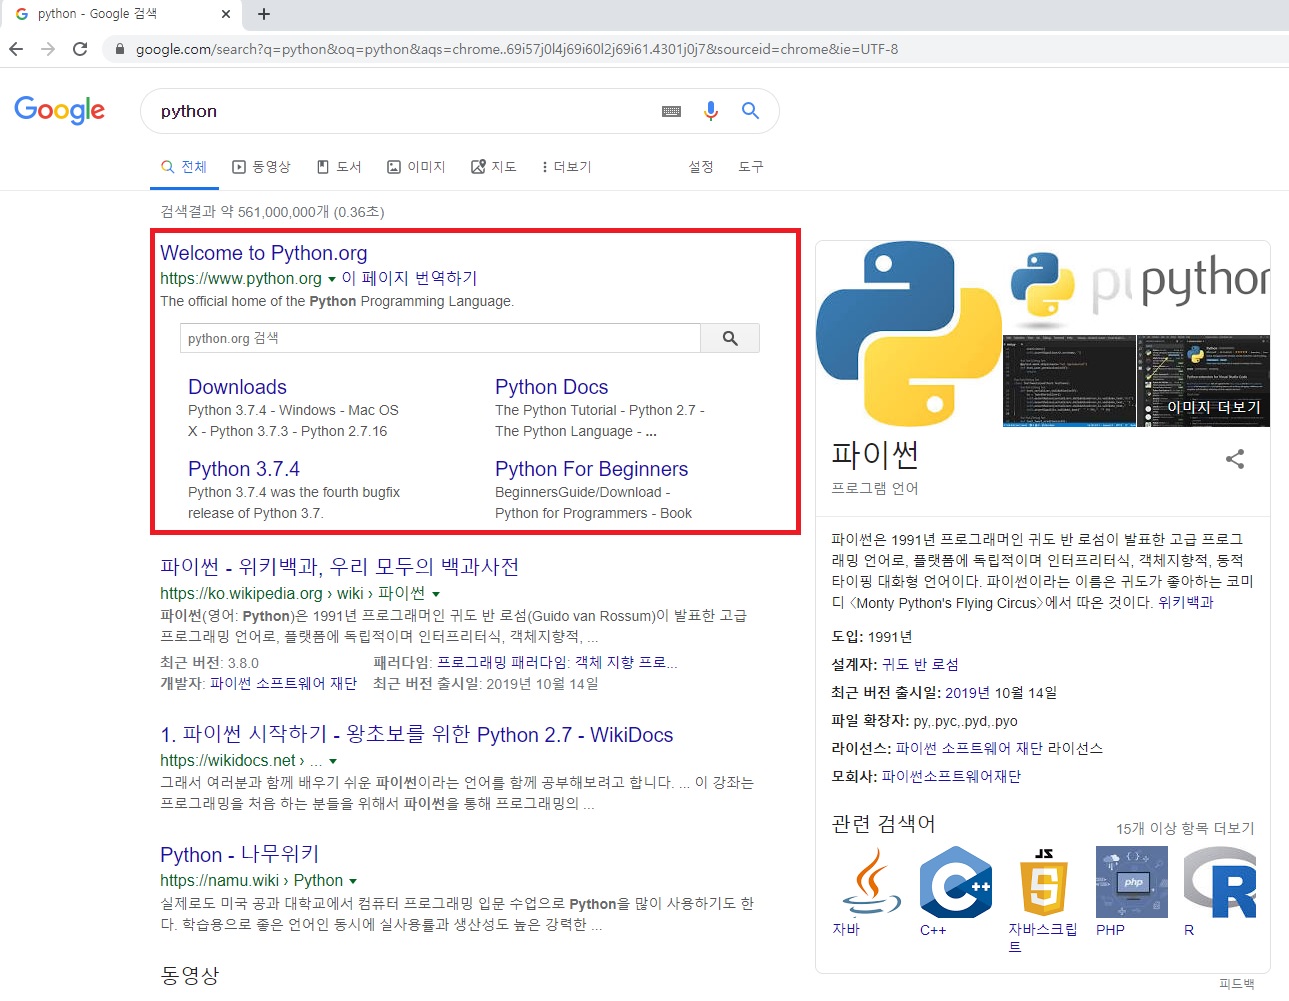
Task: Open 도구 search tools
Action: point(751,167)
